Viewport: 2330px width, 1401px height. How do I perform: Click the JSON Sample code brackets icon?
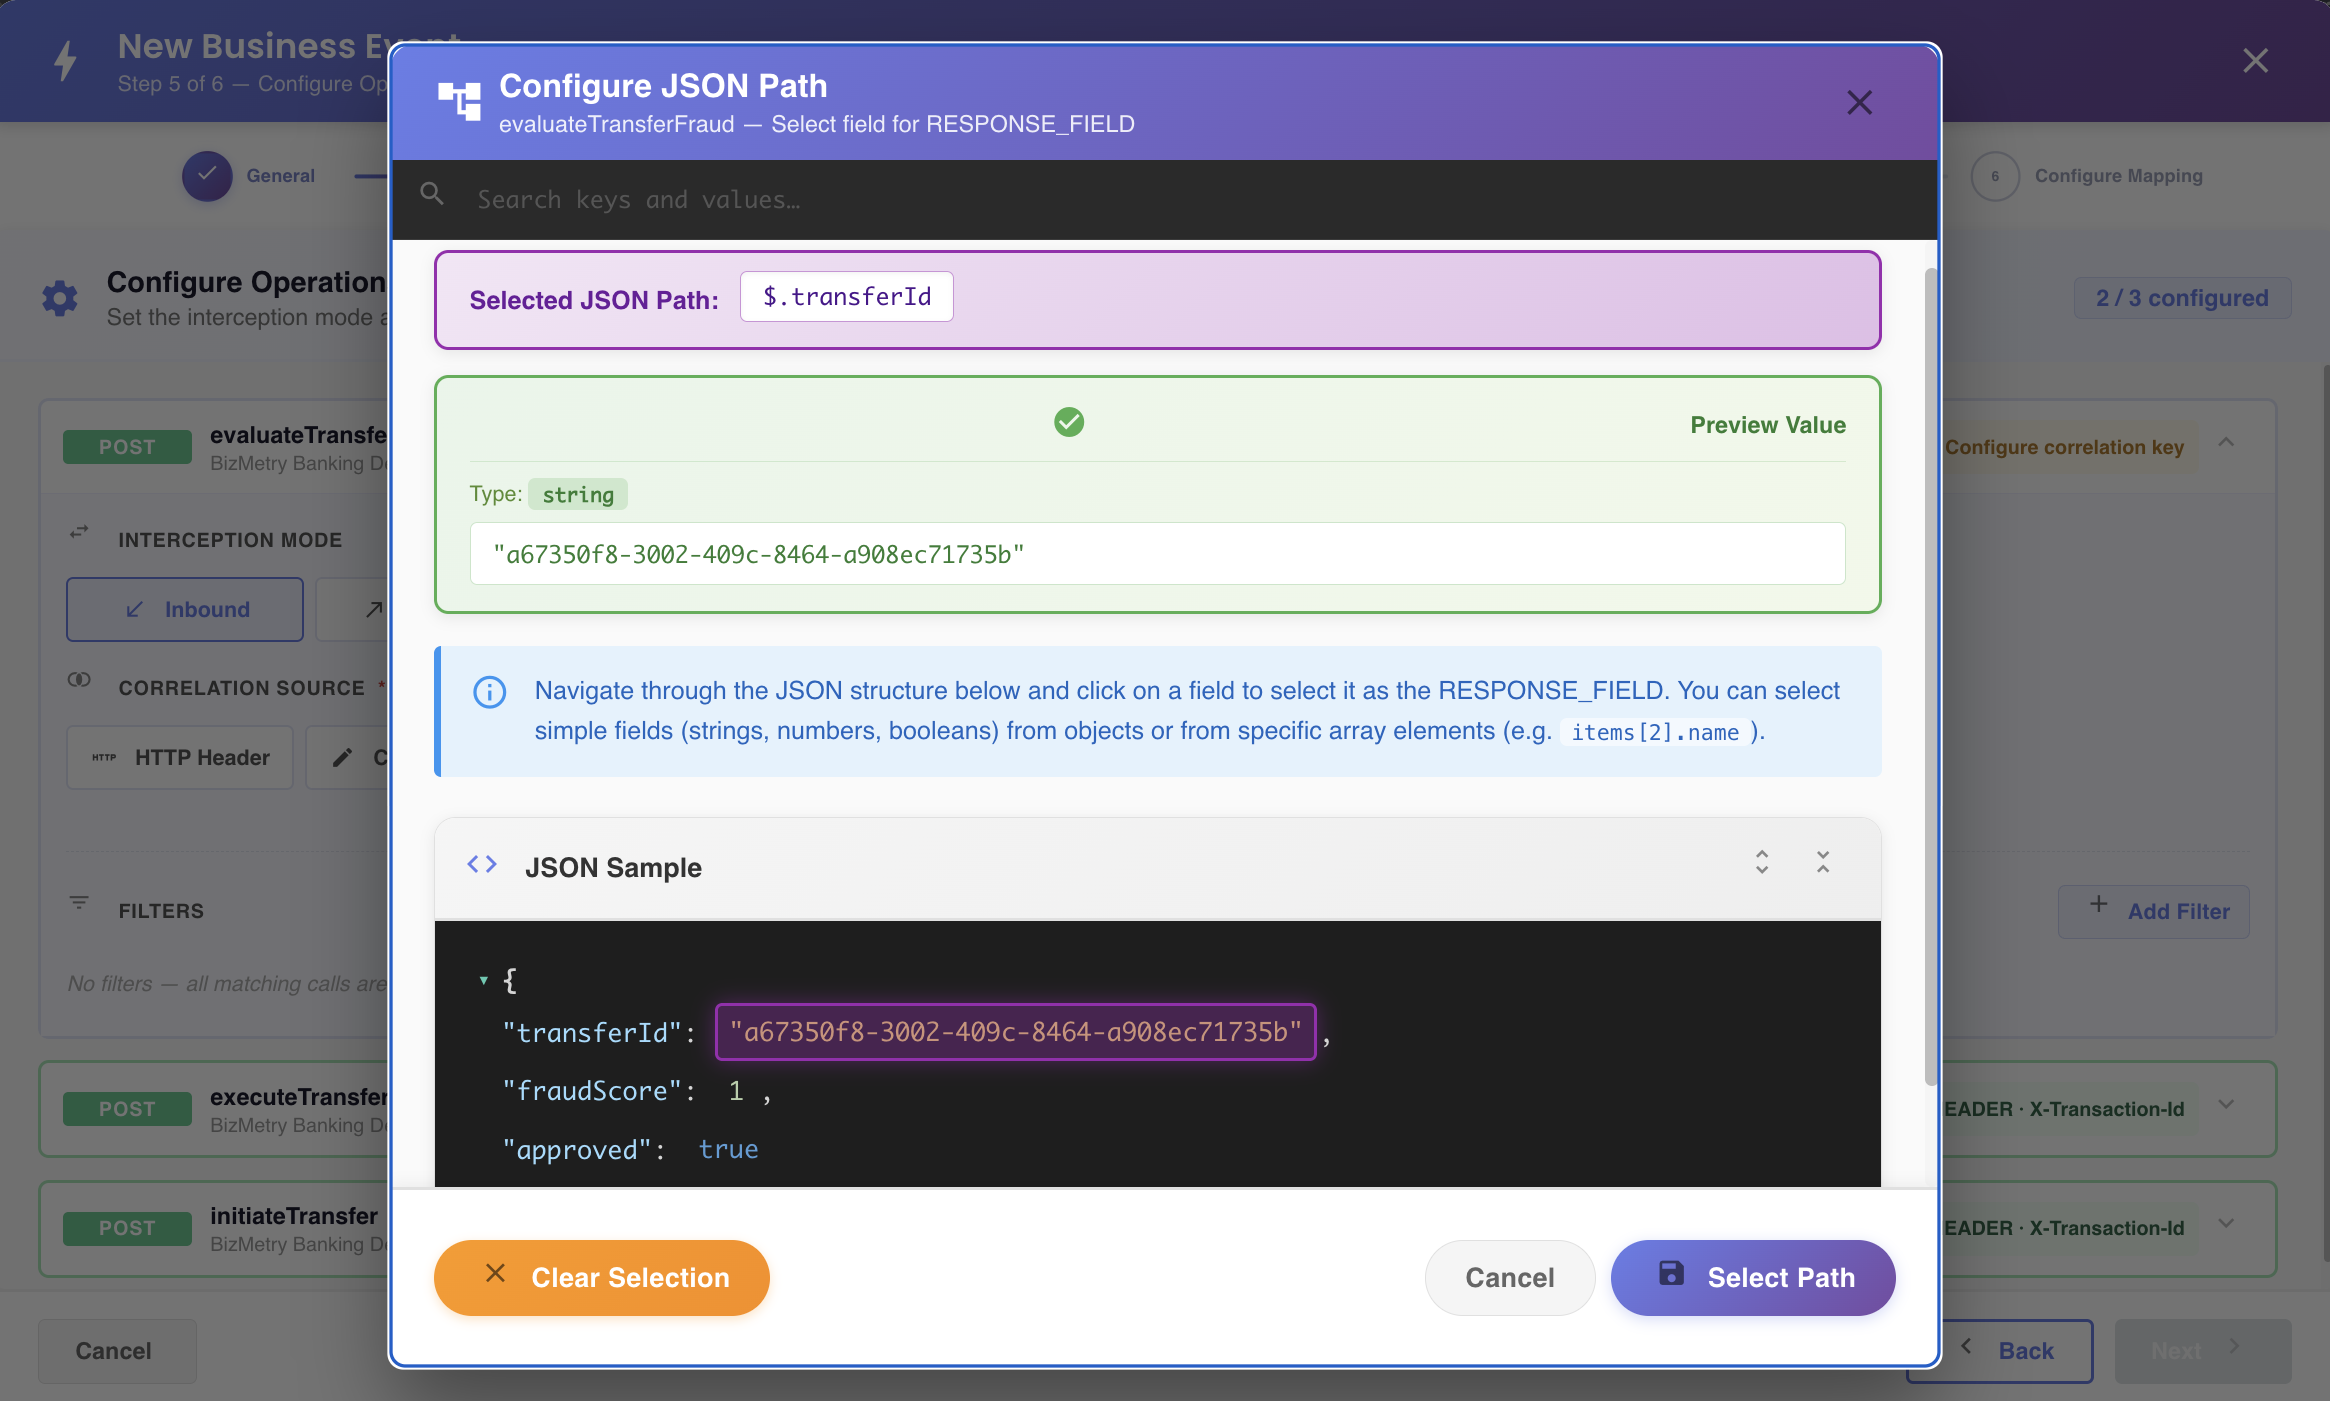(x=482, y=865)
